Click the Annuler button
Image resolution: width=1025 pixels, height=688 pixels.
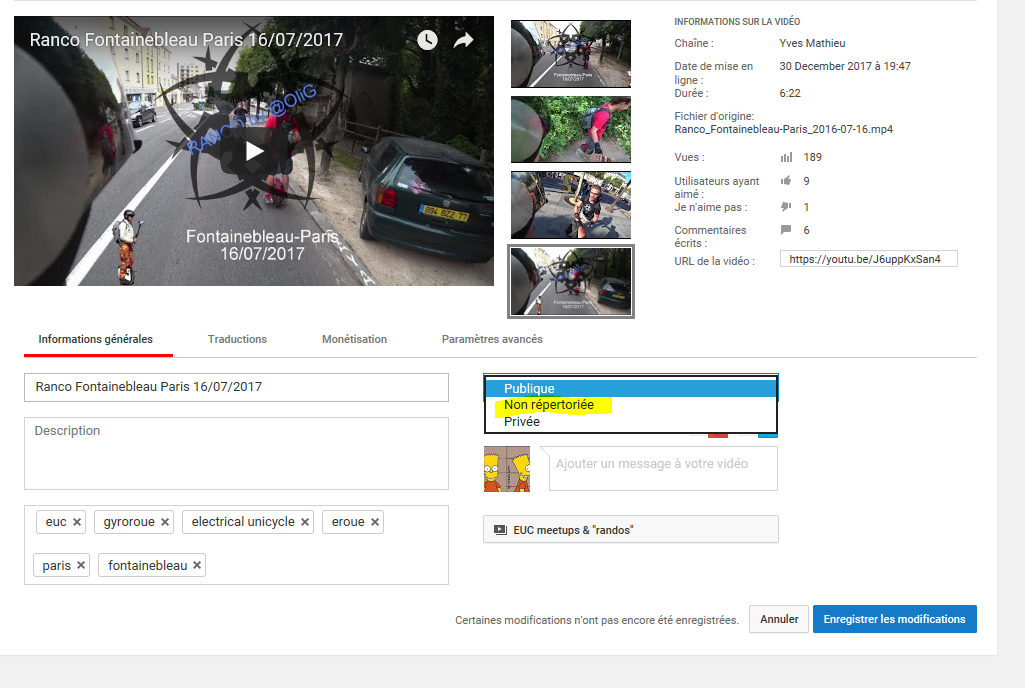click(779, 619)
